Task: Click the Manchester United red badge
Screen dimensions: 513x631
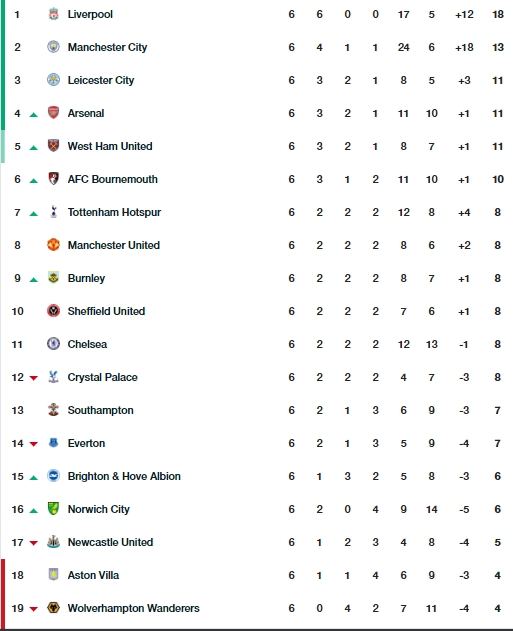Action: [54, 245]
